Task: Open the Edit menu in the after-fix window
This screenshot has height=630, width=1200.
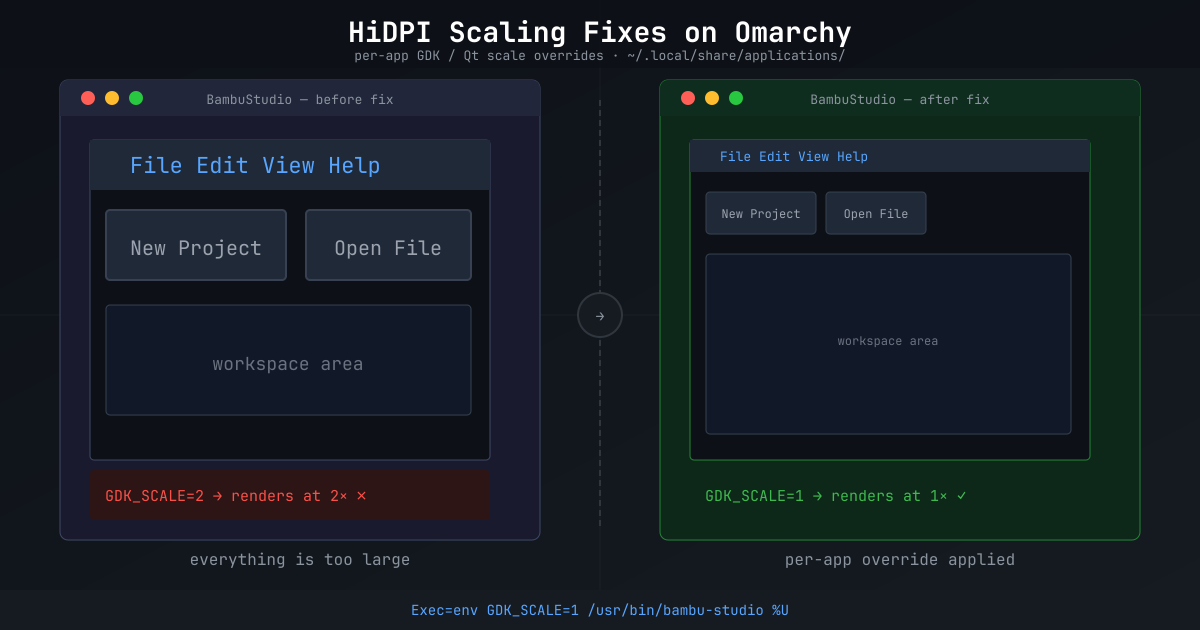Action: pos(774,157)
